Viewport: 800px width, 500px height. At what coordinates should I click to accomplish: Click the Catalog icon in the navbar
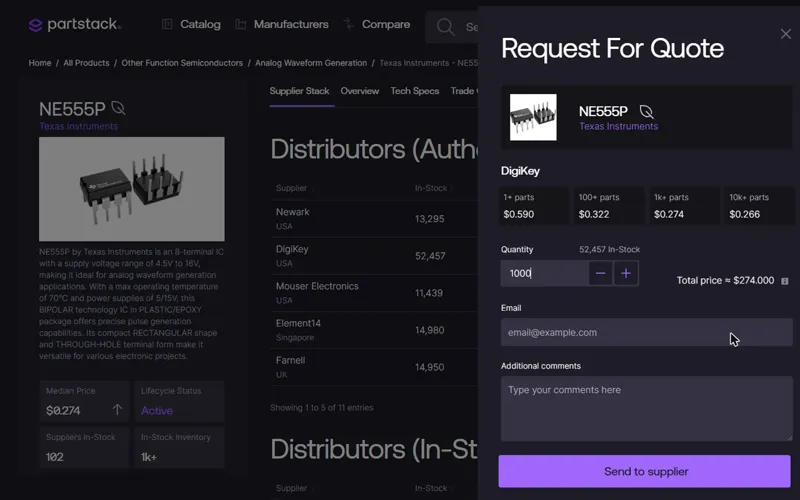pos(167,24)
